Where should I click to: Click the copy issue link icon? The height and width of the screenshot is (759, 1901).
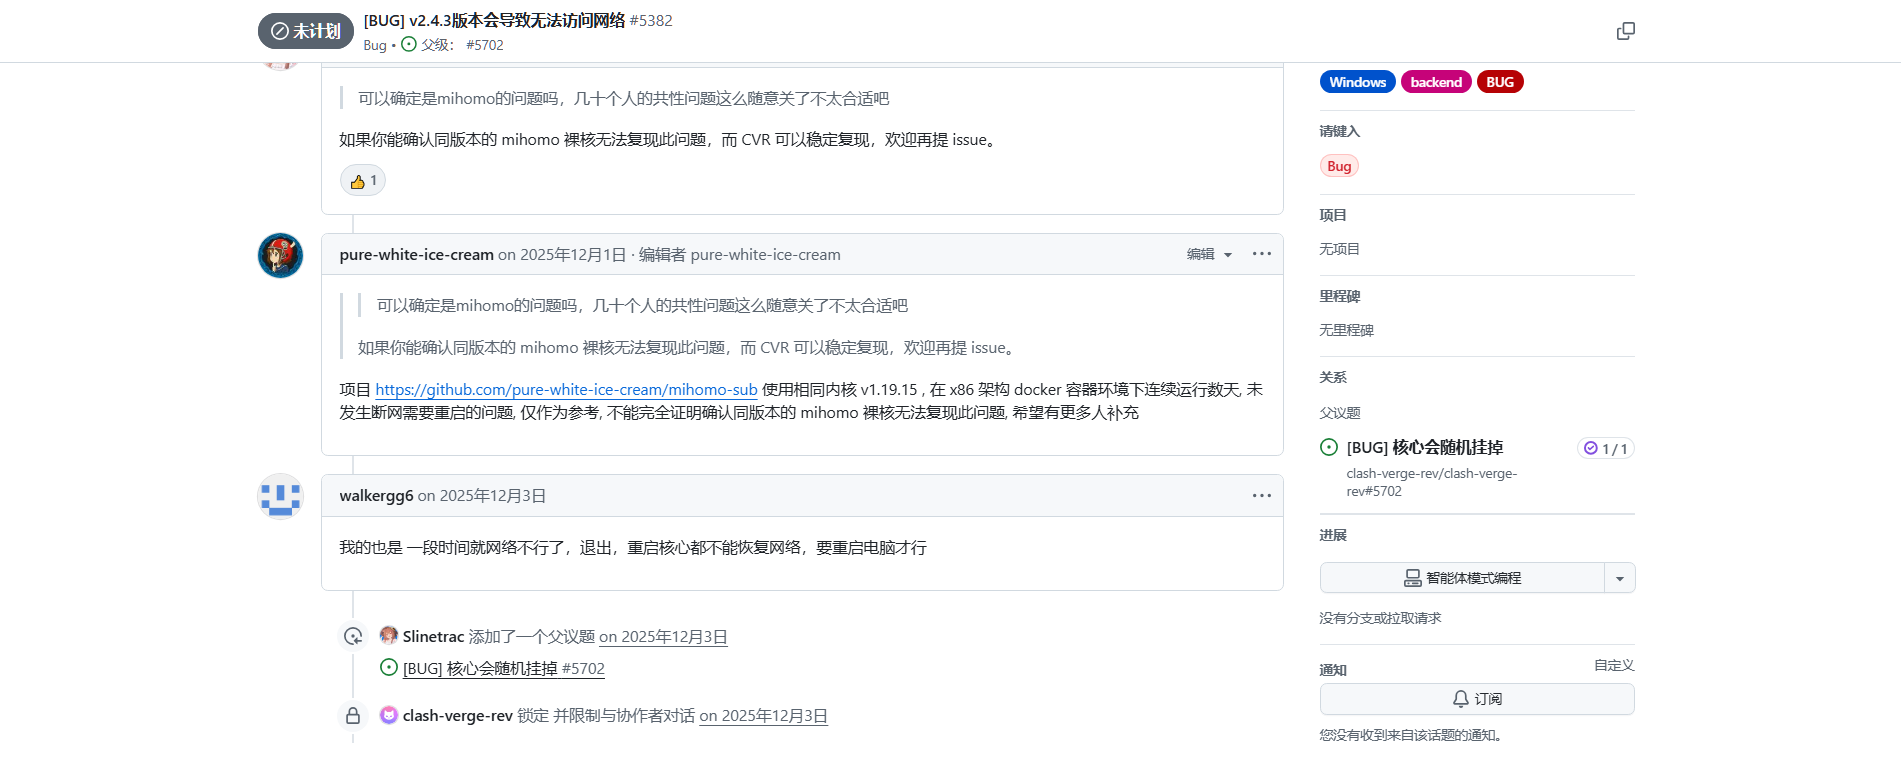(1625, 31)
